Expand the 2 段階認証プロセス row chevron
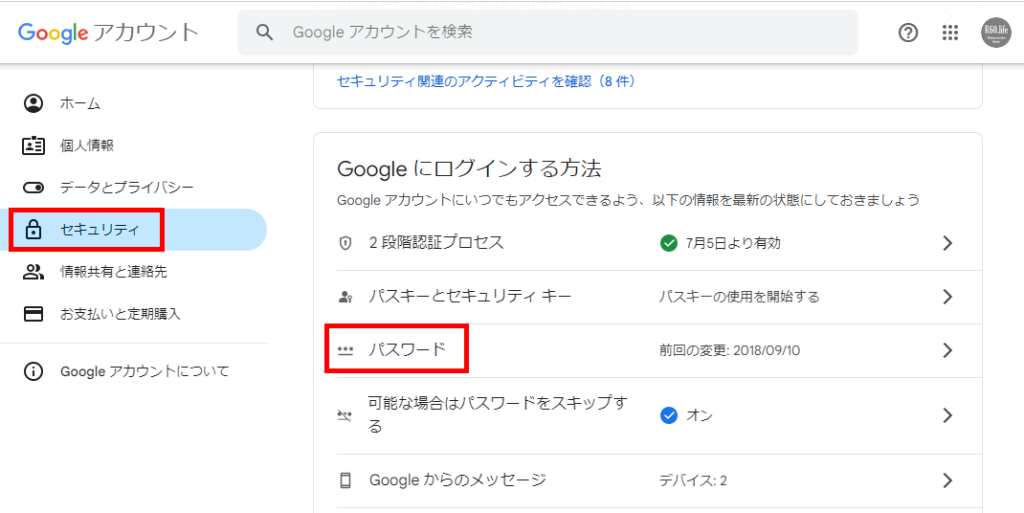Viewport: 1024px width, 513px height. click(947, 243)
